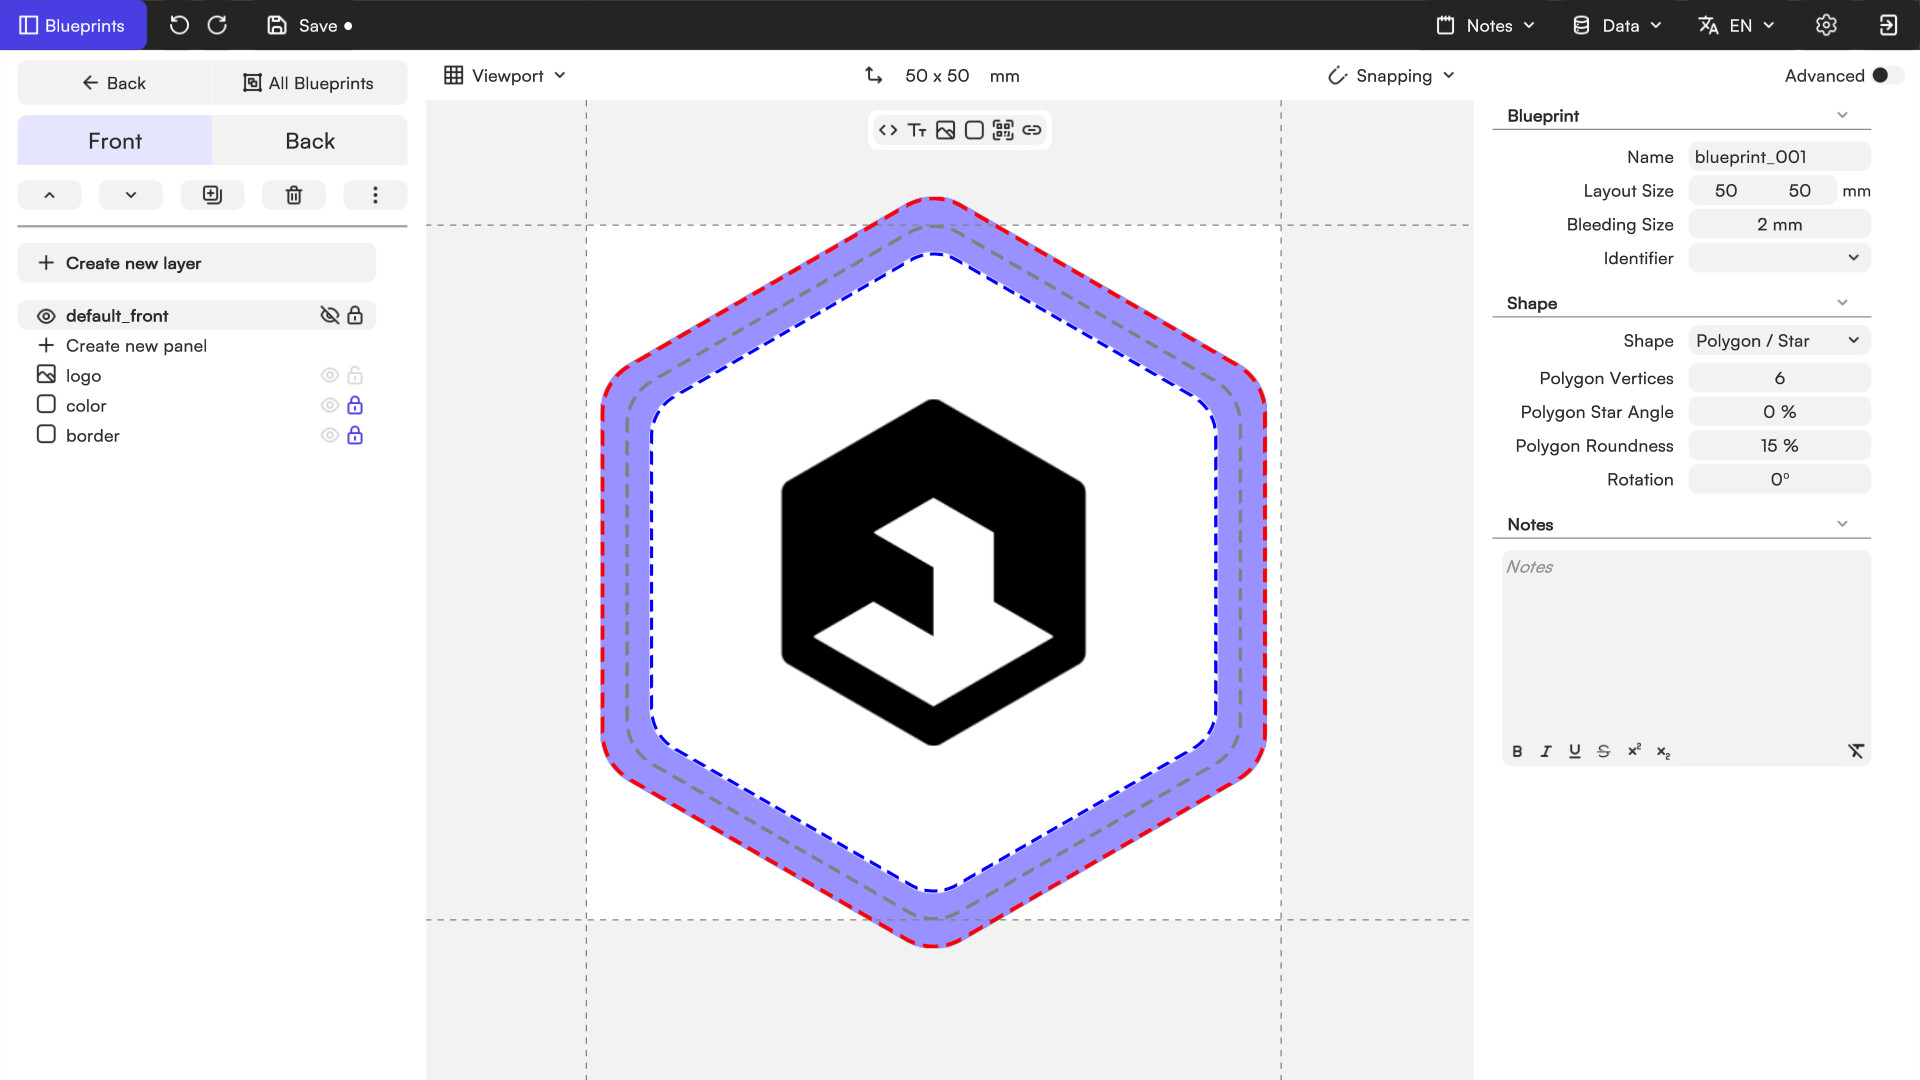Open the Data dropdown menu
Image resolution: width=1920 pixels, height=1080 pixels.
[1617, 25]
